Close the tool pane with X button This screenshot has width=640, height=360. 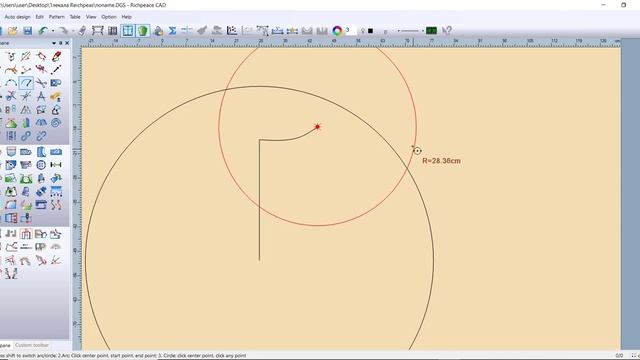67,43
